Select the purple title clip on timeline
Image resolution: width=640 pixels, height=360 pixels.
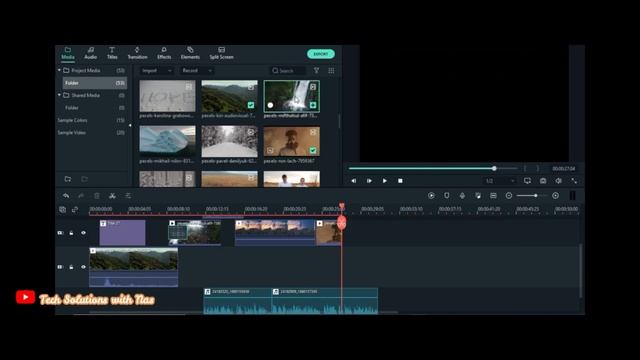click(122, 233)
